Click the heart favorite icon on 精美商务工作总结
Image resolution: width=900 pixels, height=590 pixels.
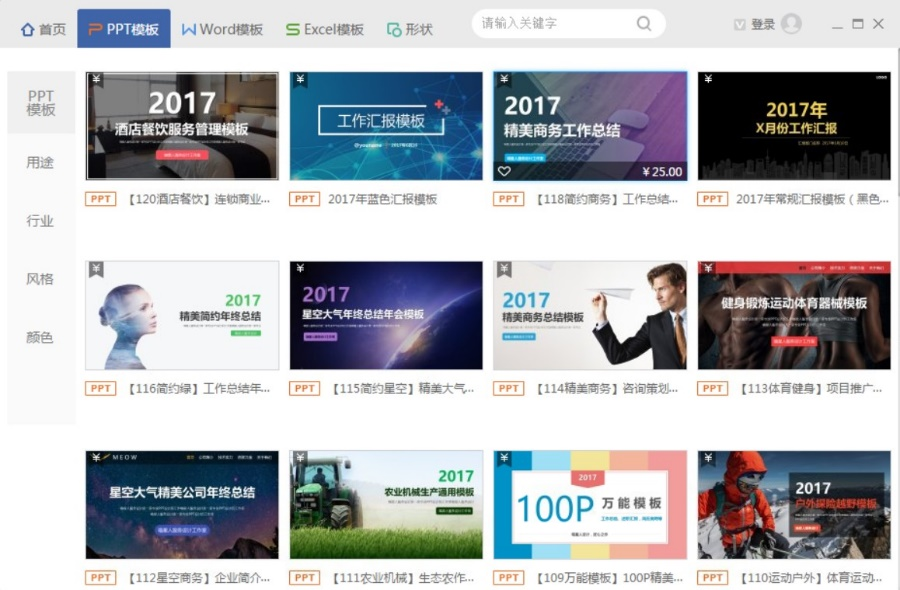(x=504, y=171)
